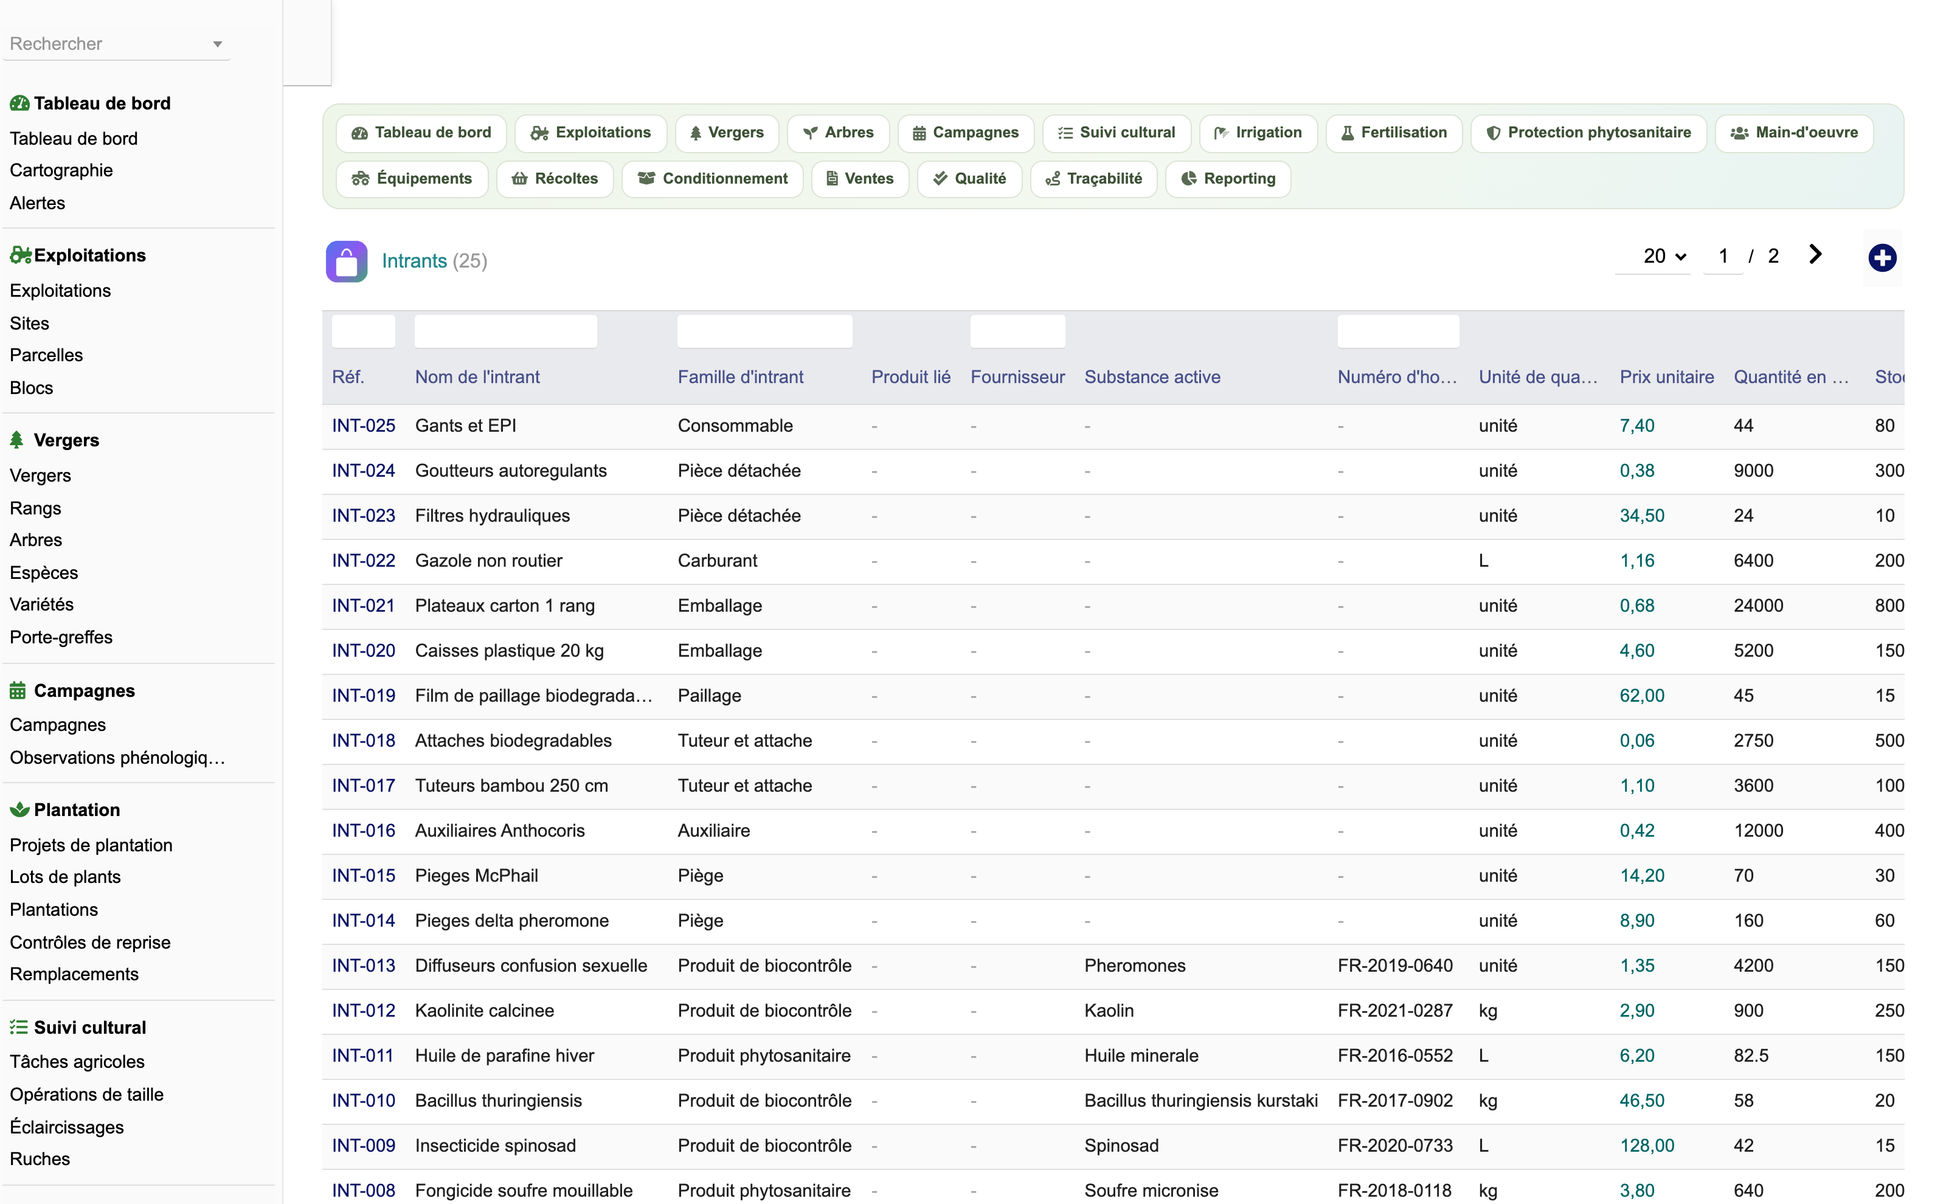Click the Protection phytosanitaire shield icon
The width and height of the screenshot is (1946, 1204).
tap(1493, 133)
